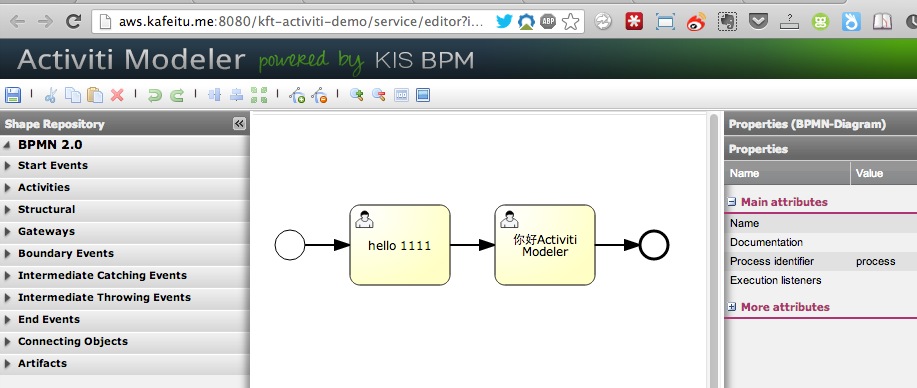The height and width of the screenshot is (388, 917).
Task: Sort by the Name column header
Action: pos(787,173)
